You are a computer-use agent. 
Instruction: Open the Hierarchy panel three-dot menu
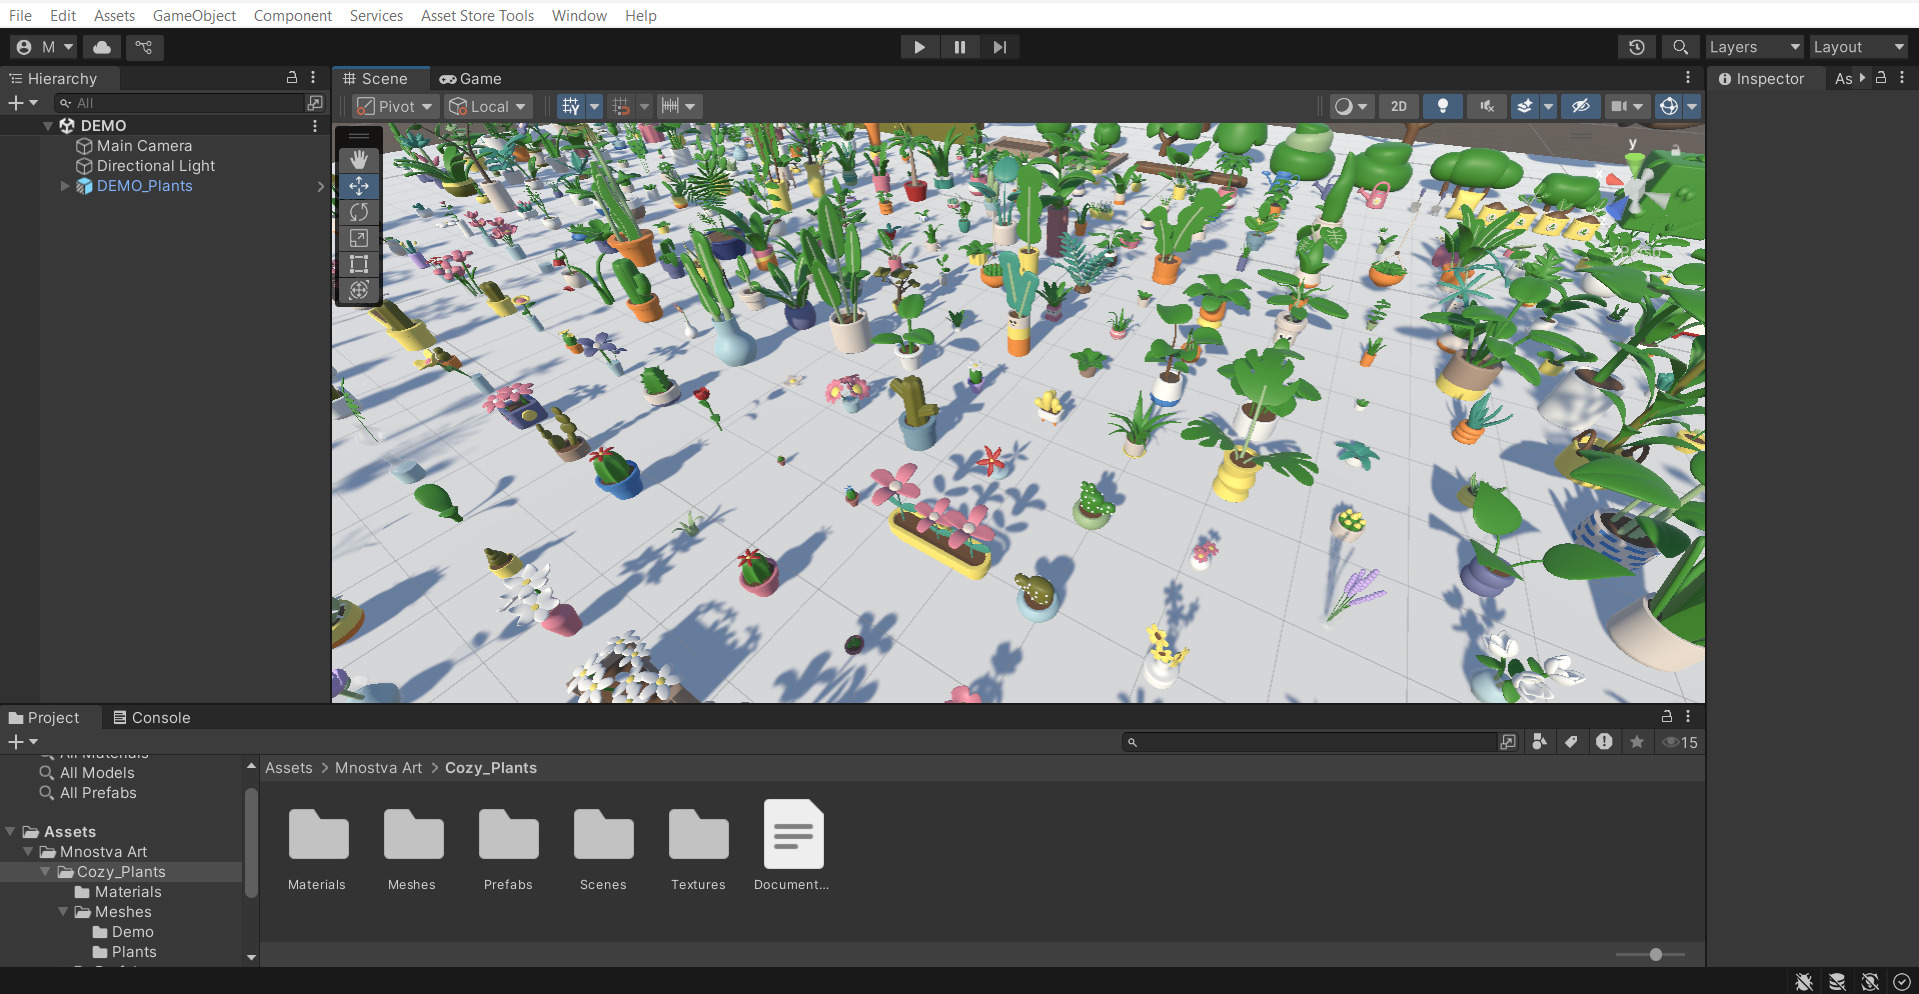click(x=313, y=78)
